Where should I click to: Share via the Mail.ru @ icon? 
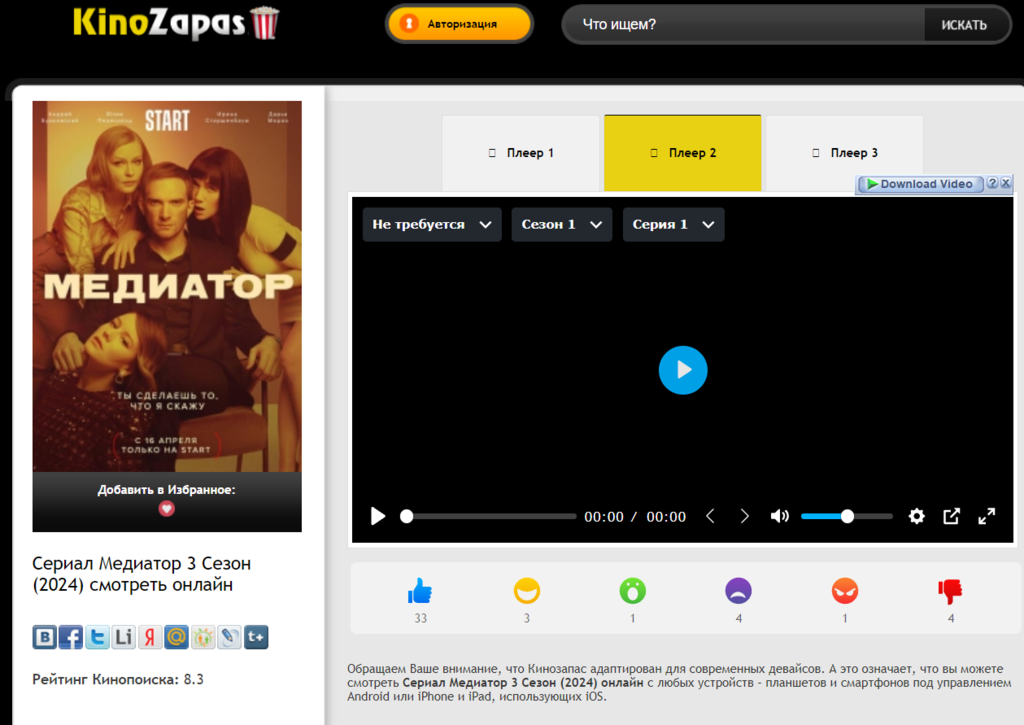pos(176,637)
